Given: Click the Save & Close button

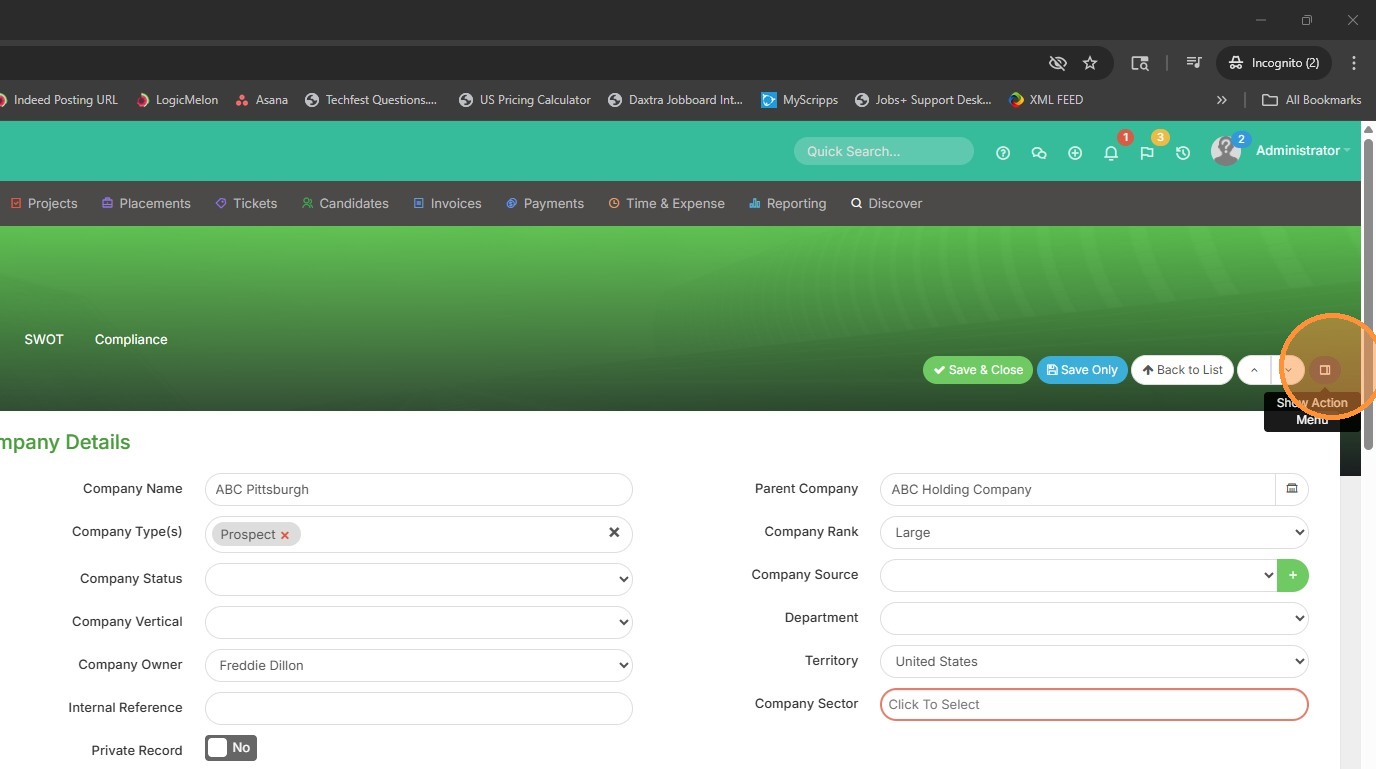Looking at the screenshot, I should point(978,370).
